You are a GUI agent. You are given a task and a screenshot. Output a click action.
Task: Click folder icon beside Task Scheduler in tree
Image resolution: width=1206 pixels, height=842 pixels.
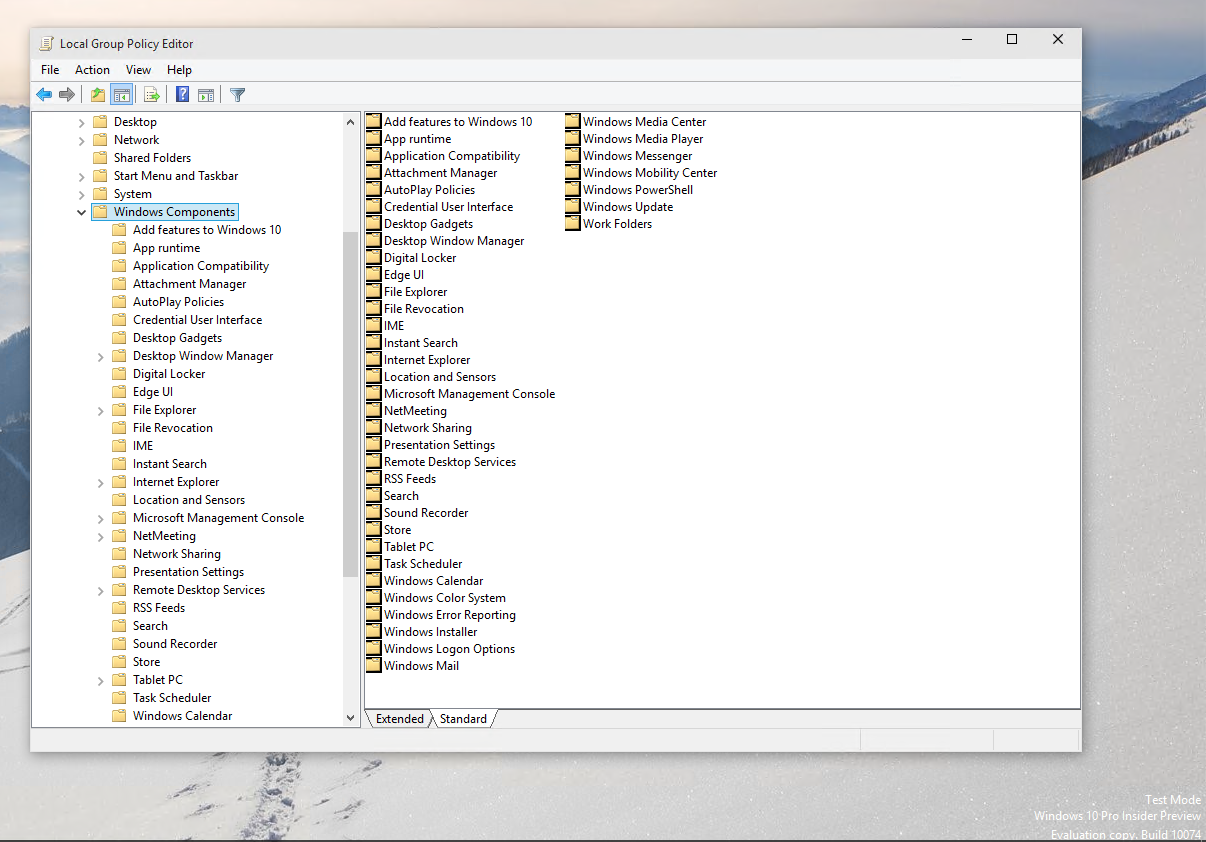[119, 698]
